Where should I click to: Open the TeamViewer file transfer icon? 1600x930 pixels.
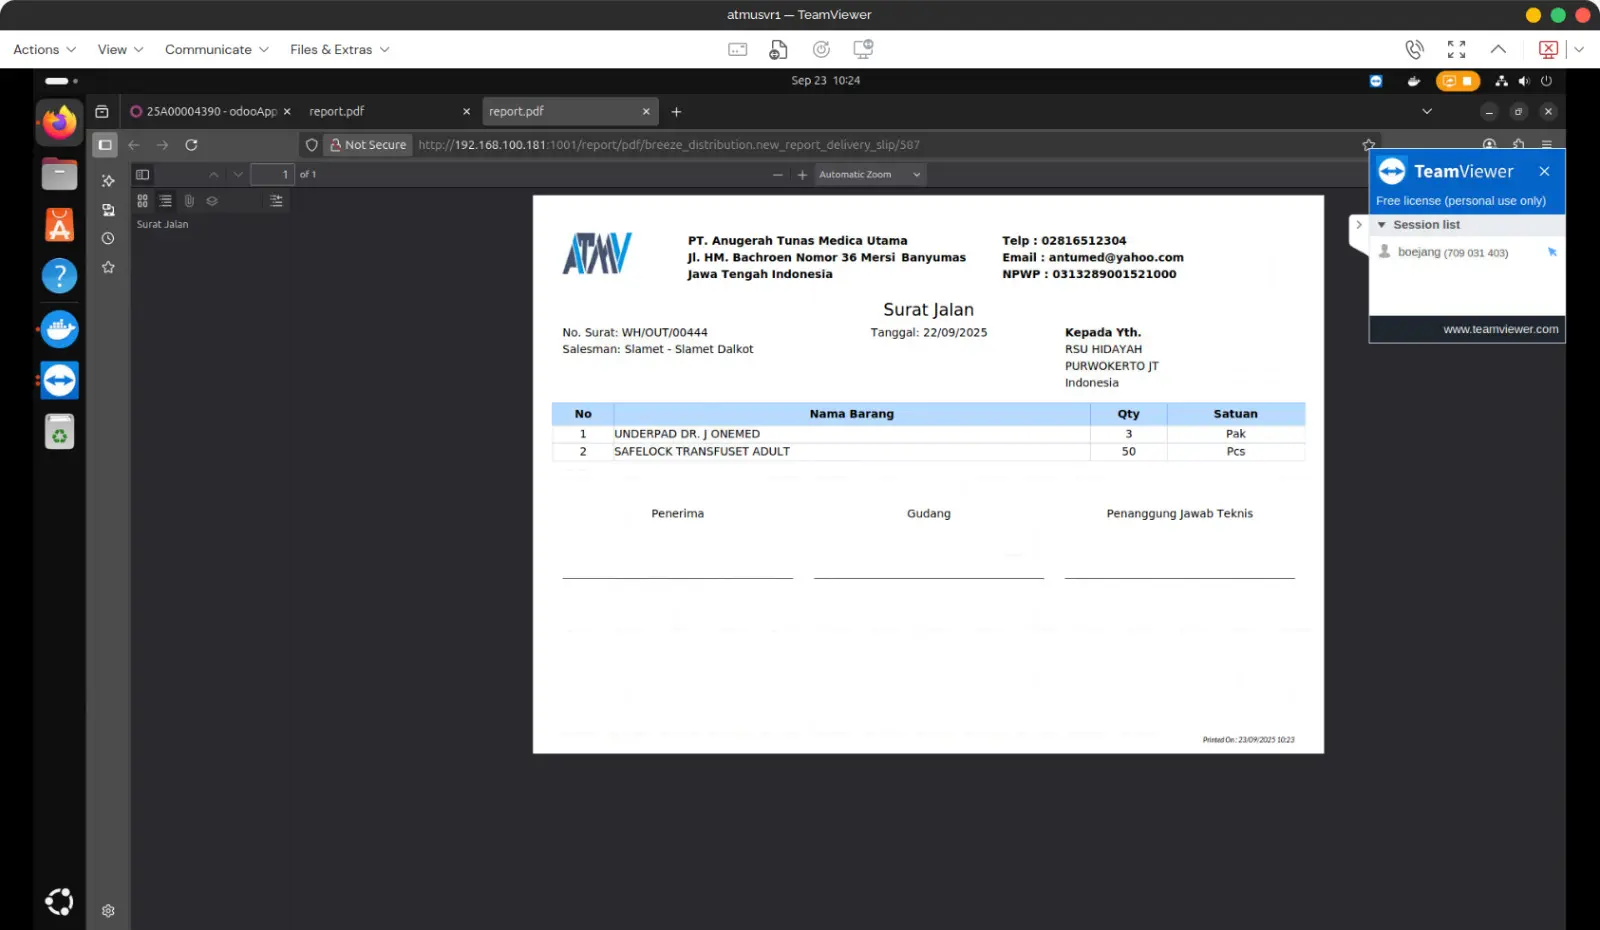(x=778, y=50)
